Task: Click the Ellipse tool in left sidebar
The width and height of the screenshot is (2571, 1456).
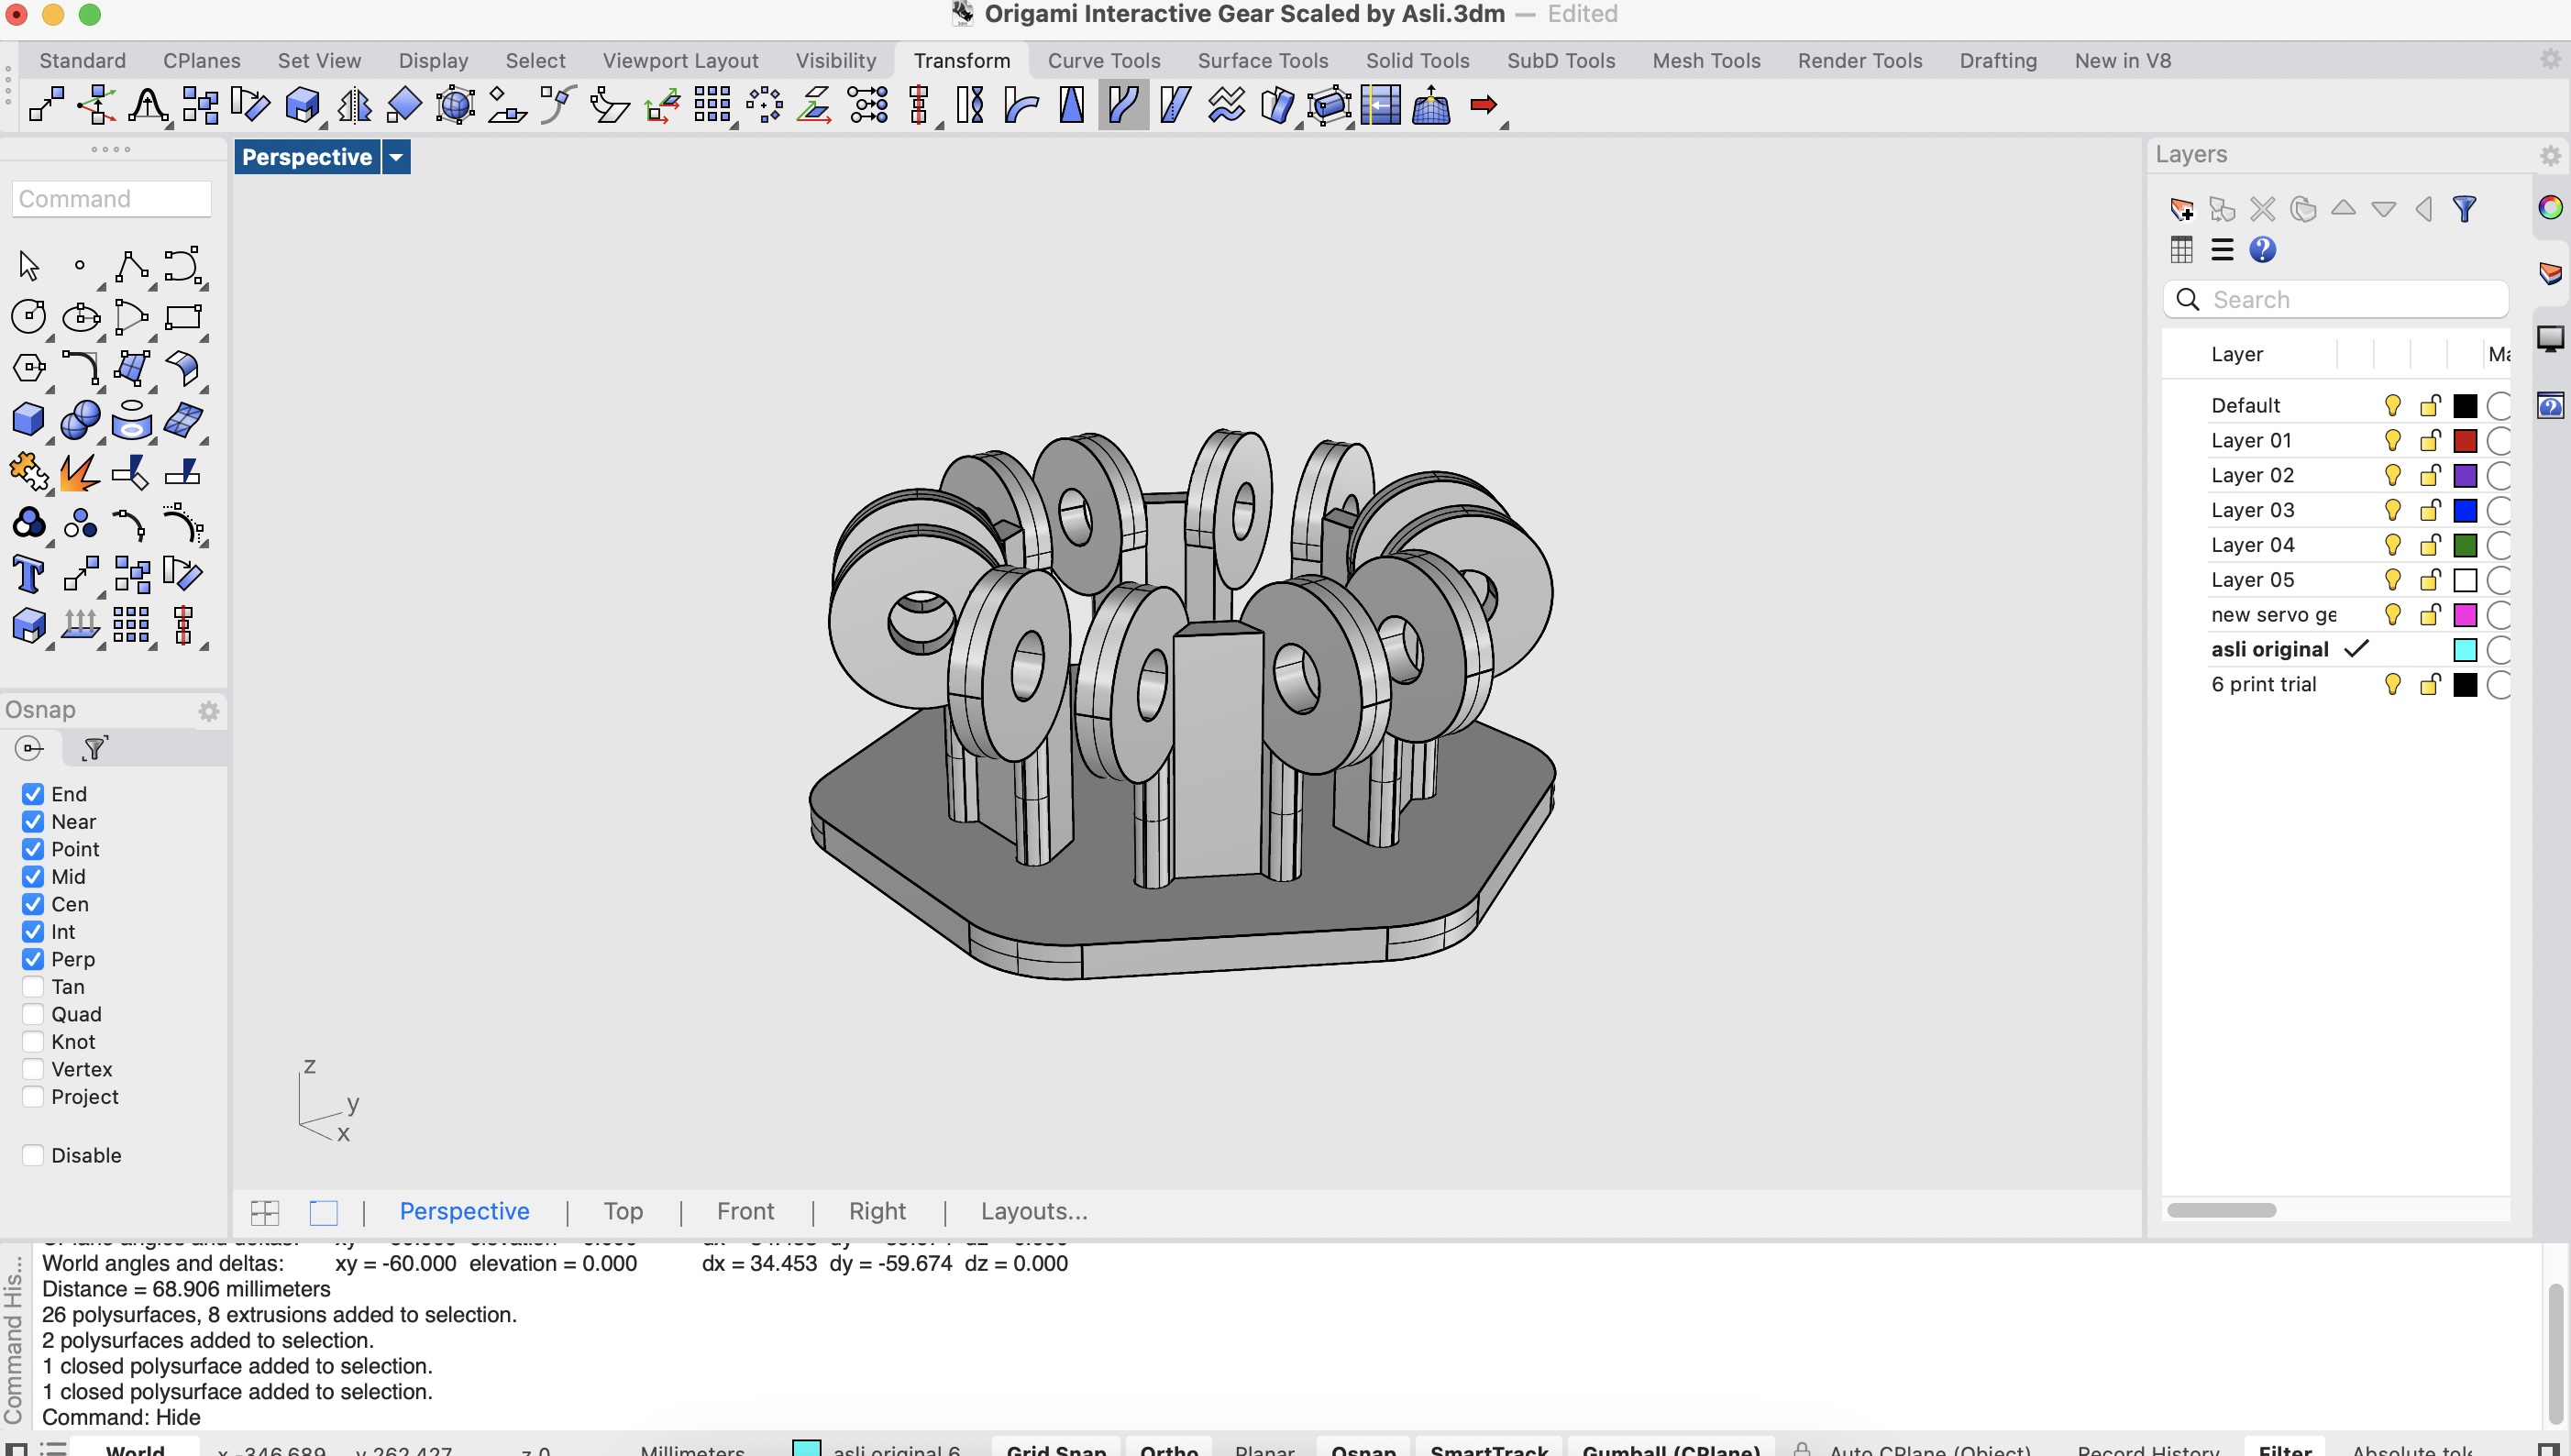Action: [x=80, y=317]
